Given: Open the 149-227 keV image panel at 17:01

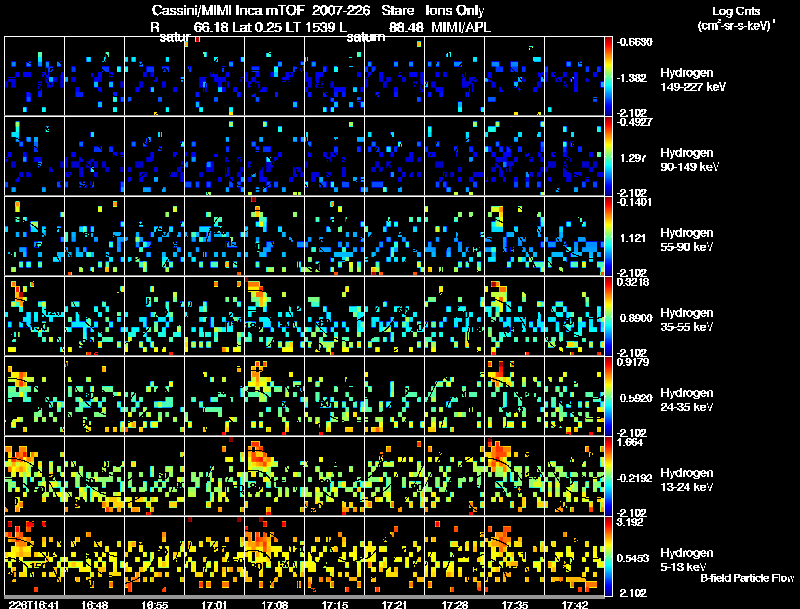Looking at the screenshot, I should pos(214,76).
